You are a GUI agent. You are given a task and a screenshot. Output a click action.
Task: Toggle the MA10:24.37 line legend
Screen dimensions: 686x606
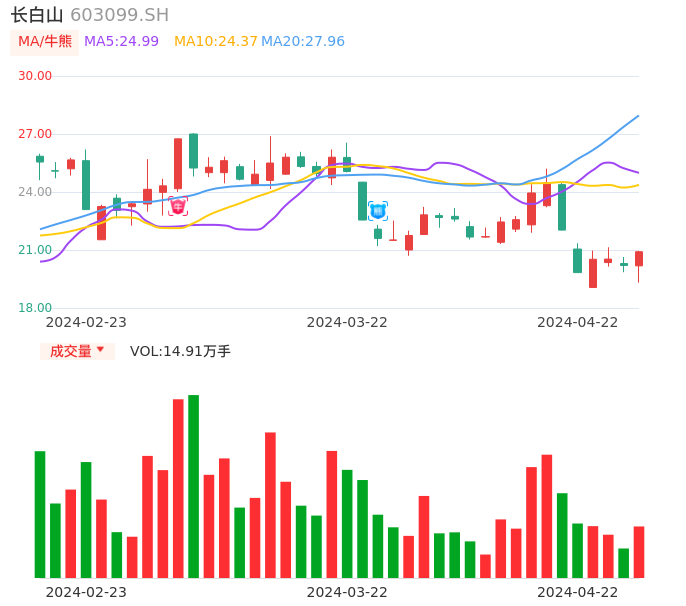[x=216, y=41]
